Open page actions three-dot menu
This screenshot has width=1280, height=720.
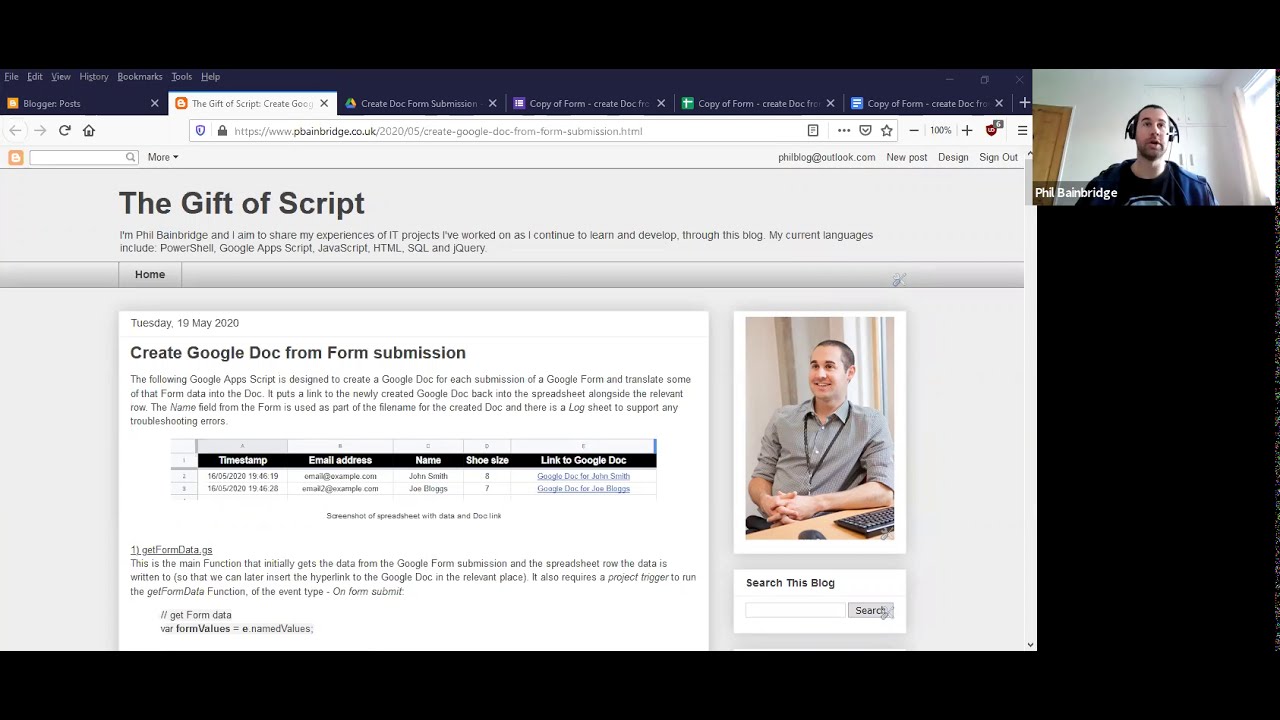point(844,131)
